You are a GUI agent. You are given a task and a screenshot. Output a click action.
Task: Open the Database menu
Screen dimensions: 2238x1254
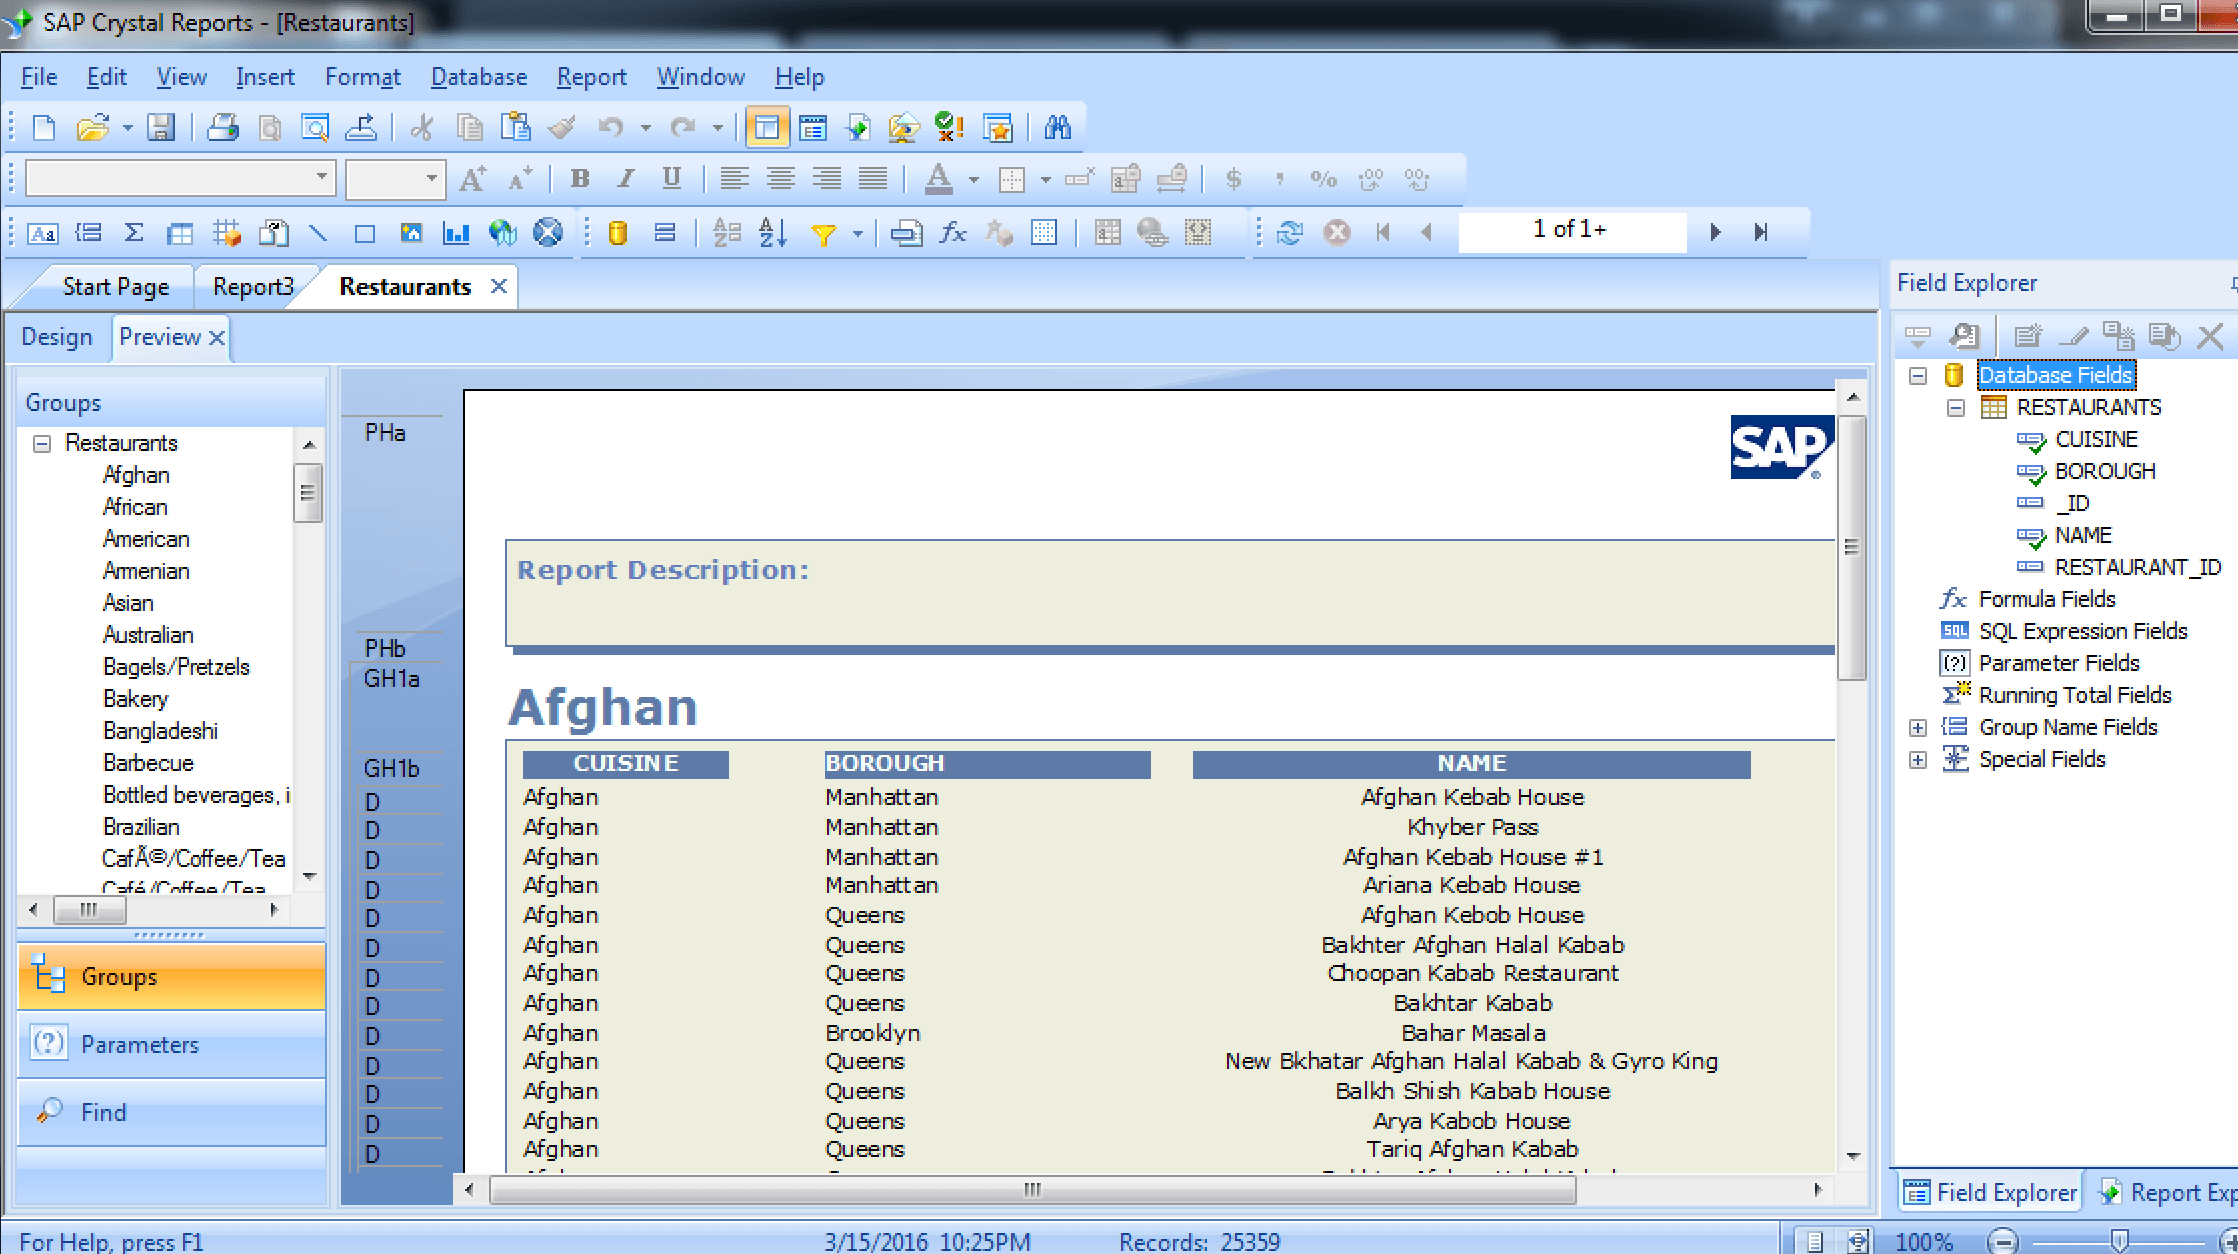478,77
